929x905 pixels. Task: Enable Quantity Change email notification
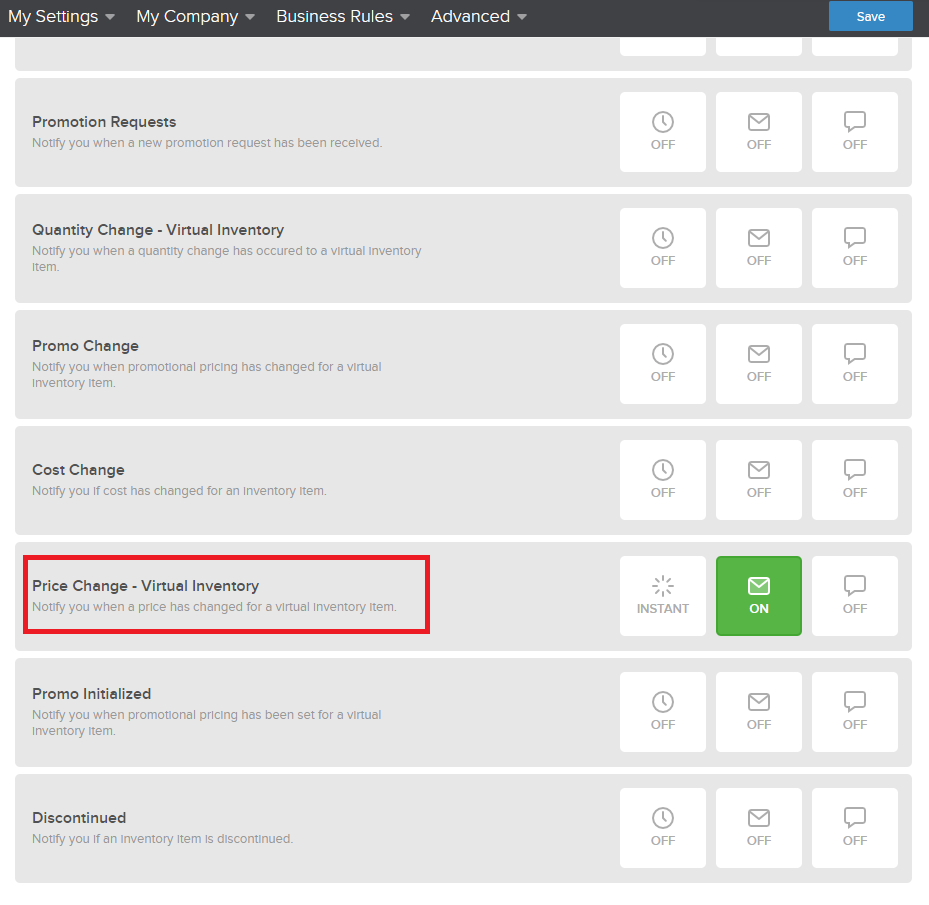pyautogui.click(x=758, y=248)
